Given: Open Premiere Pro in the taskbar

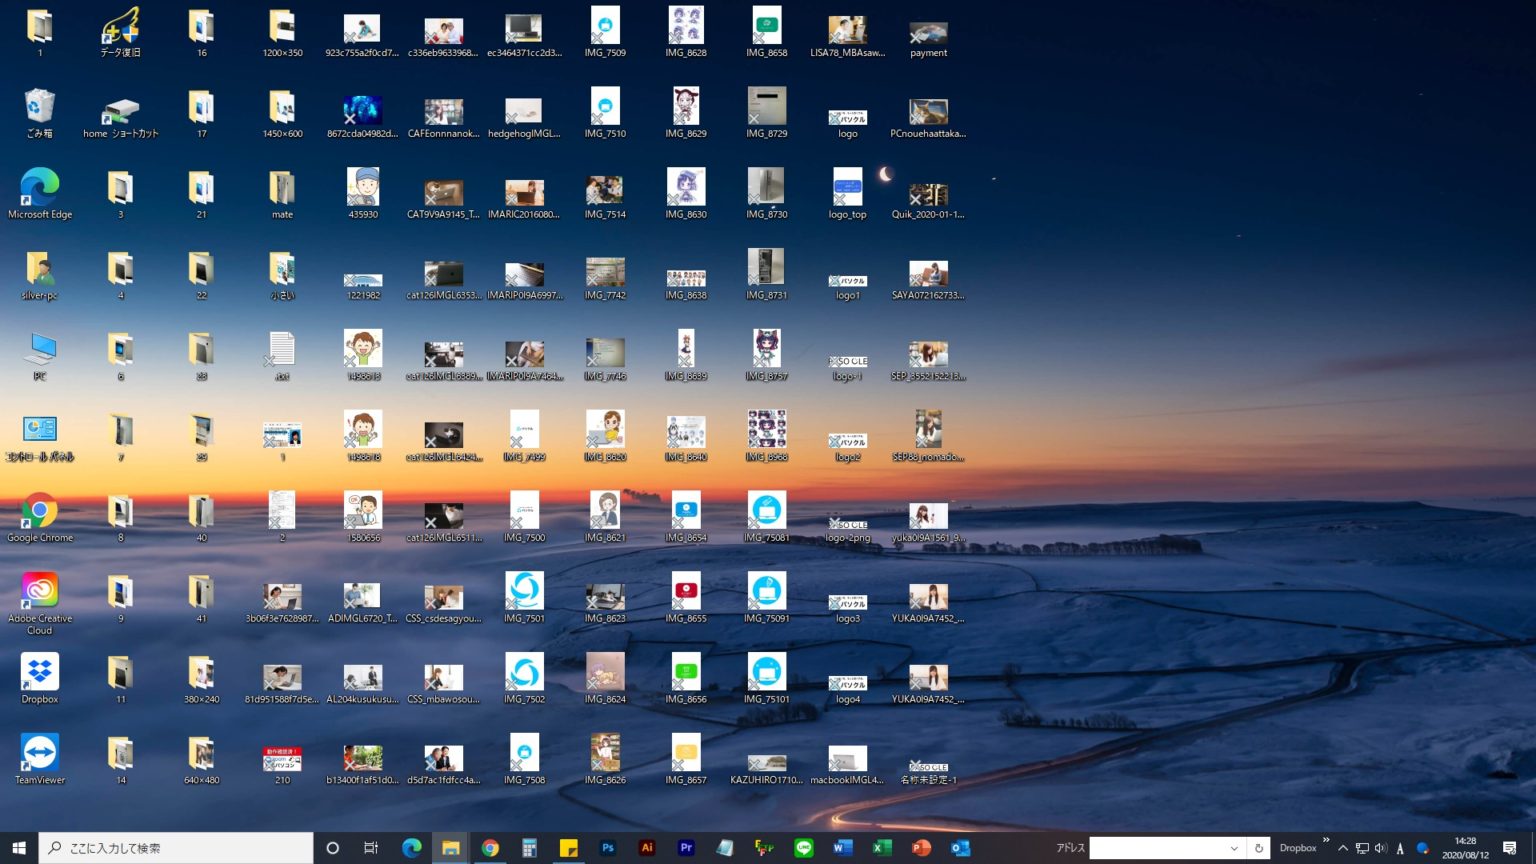Looking at the screenshot, I should [x=686, y=848].
